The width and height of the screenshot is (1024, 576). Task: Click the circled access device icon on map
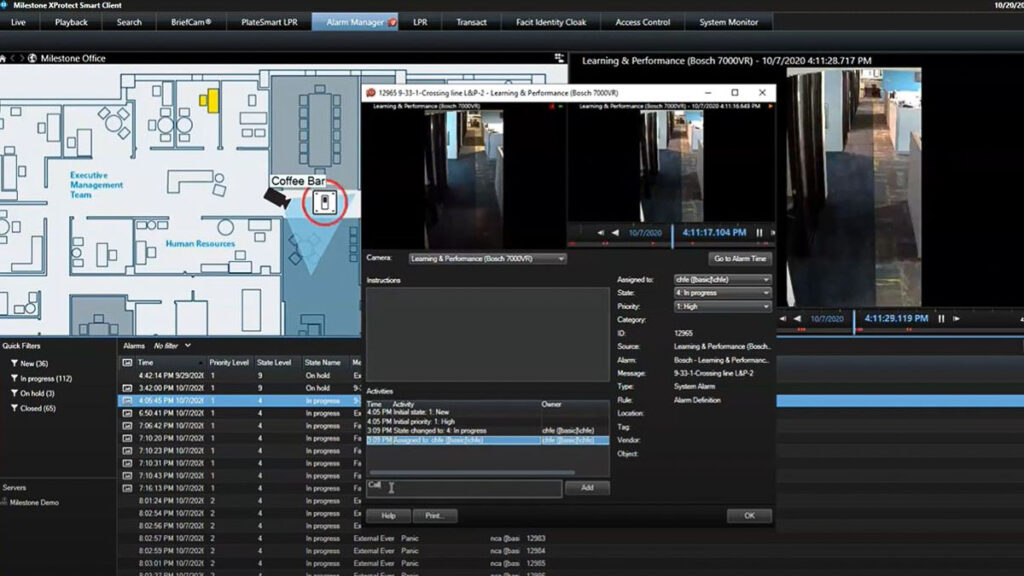tap(324, 203)
